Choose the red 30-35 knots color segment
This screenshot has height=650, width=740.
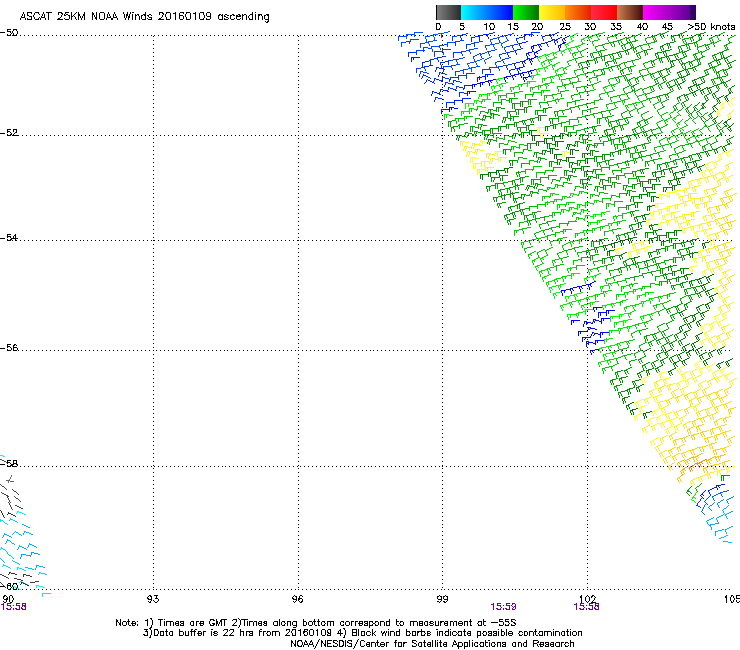pos(604,12)
